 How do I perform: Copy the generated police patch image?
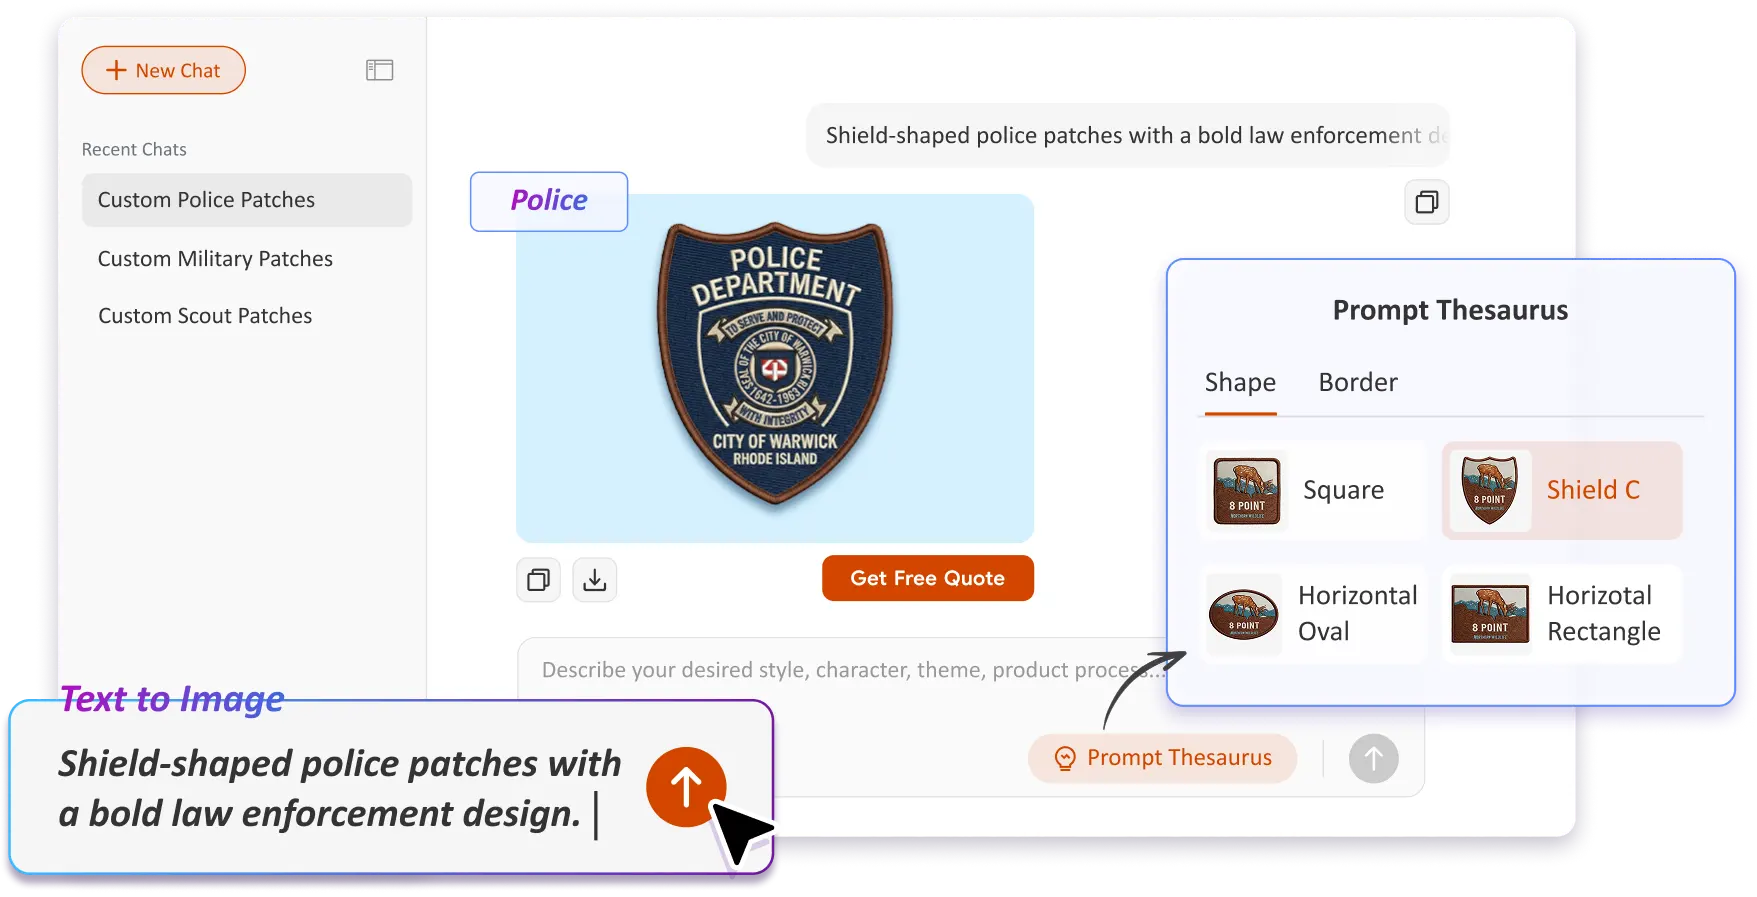click(539, 580)
